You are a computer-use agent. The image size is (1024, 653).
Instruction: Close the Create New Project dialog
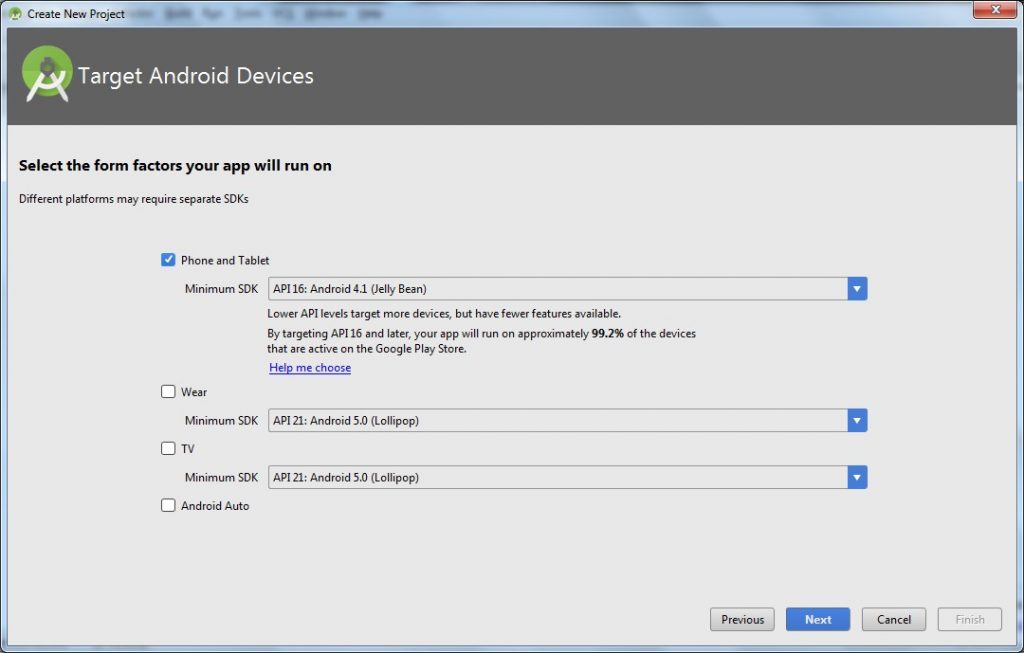(x=994, y=10)
